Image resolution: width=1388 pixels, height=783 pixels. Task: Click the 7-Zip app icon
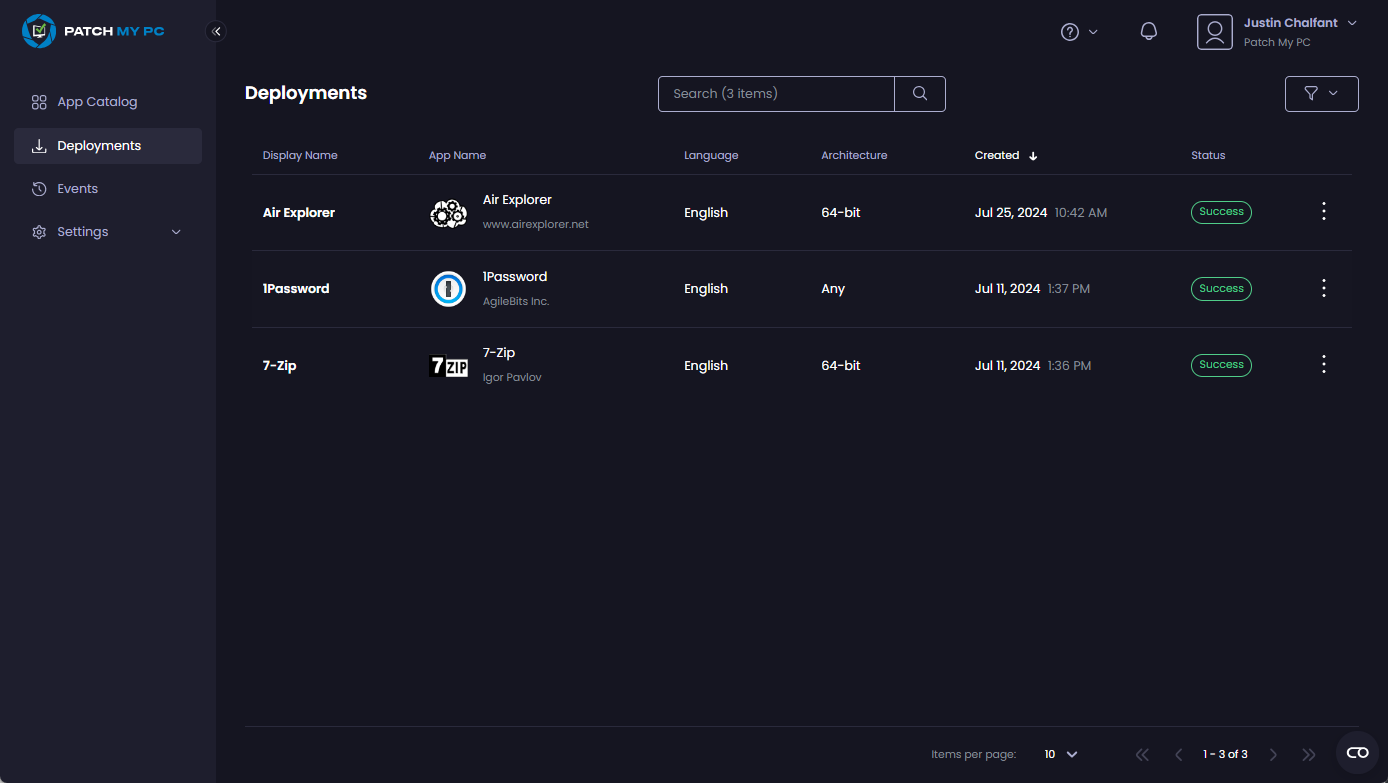[448, 365]
